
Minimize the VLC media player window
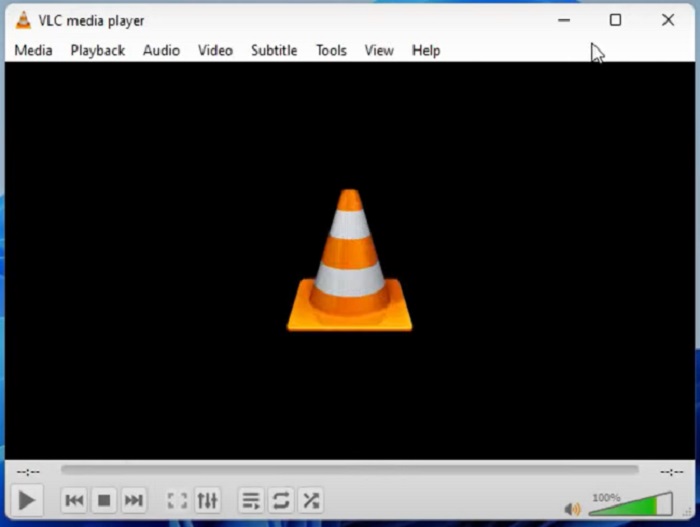click(x=564, y=20)
